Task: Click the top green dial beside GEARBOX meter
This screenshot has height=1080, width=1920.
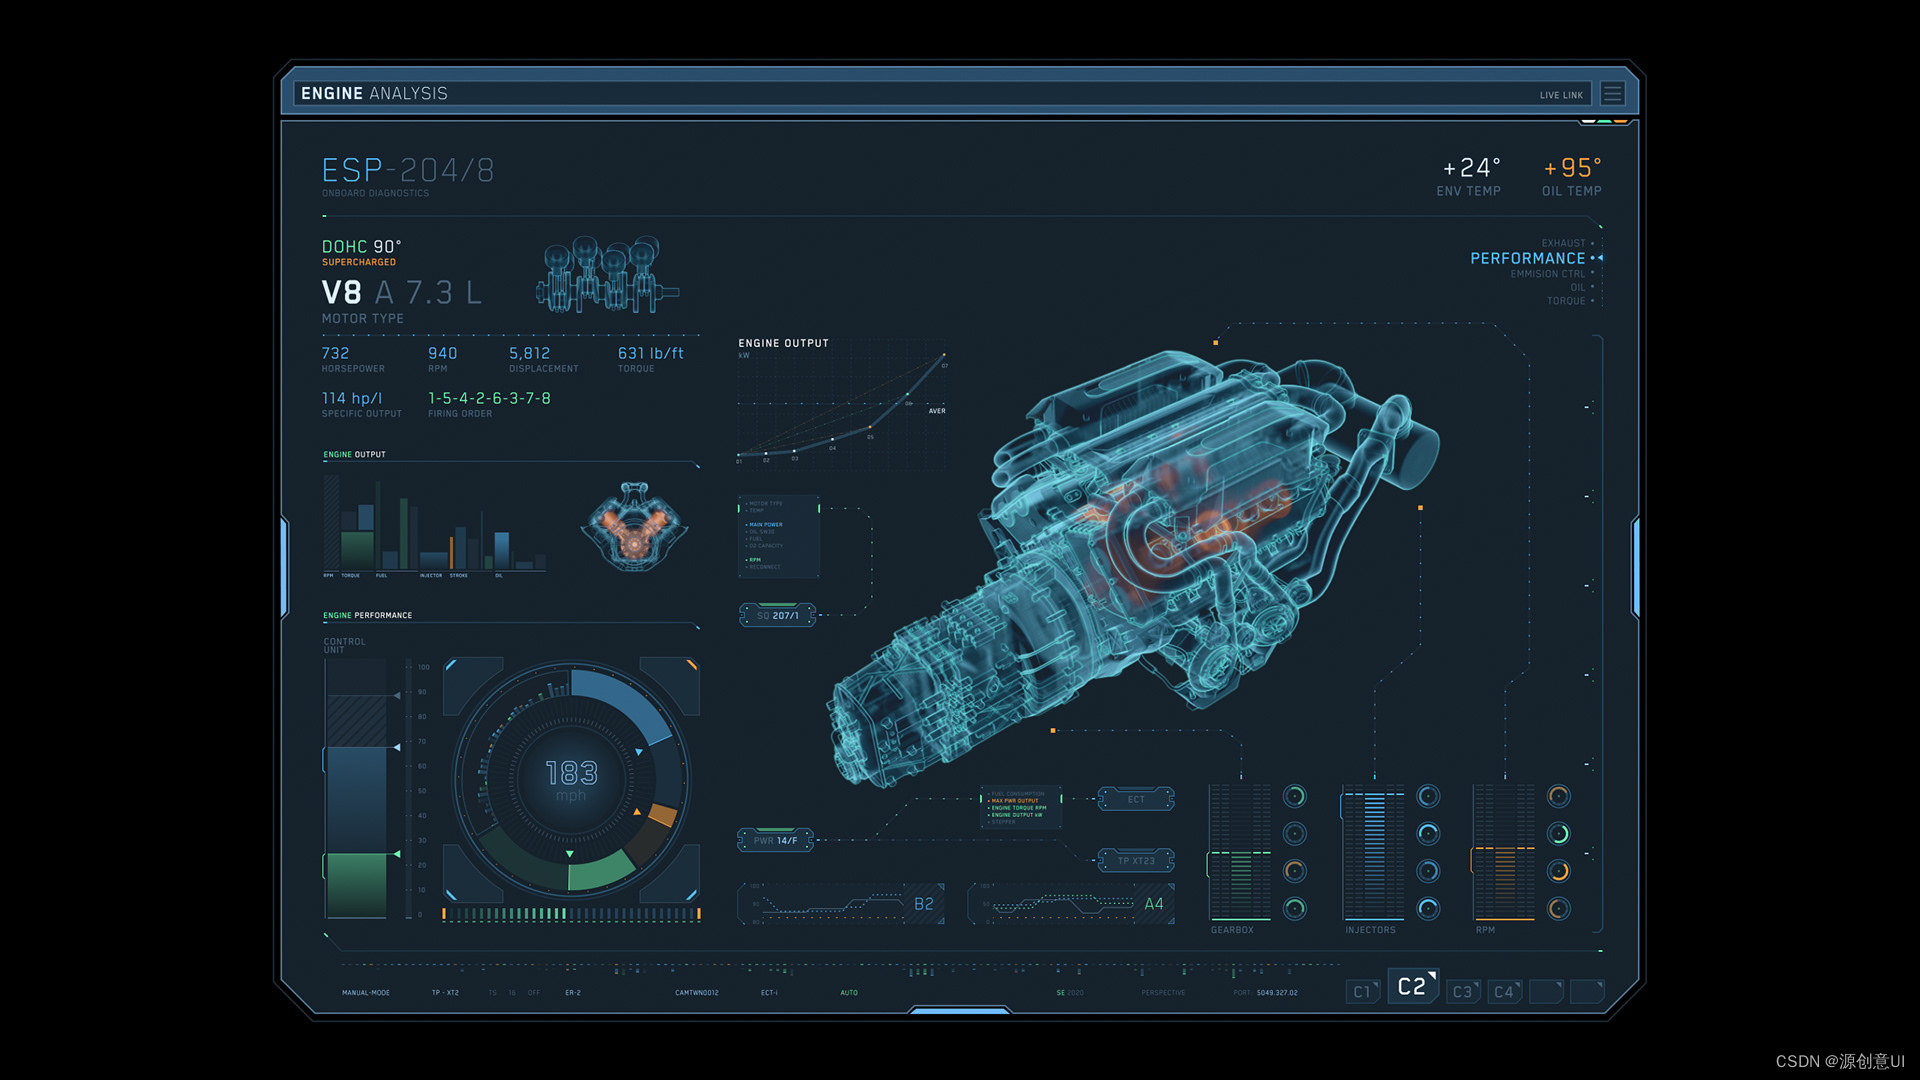Action: click(1295, 797)
